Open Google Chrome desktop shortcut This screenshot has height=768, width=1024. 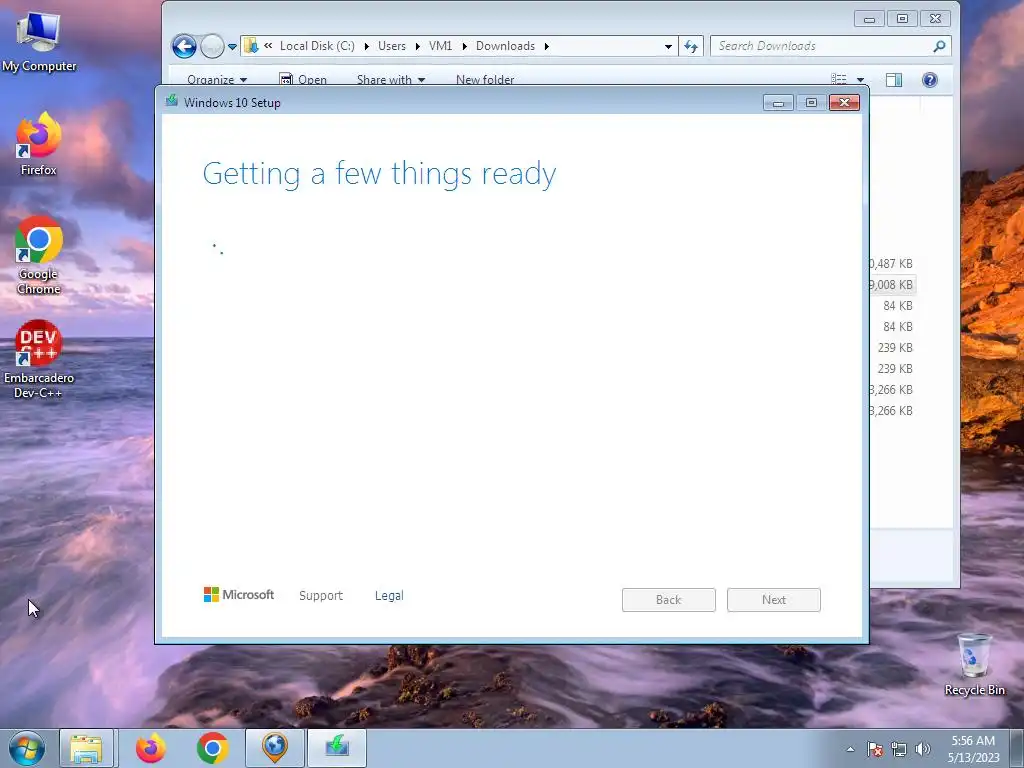point(39,255)
